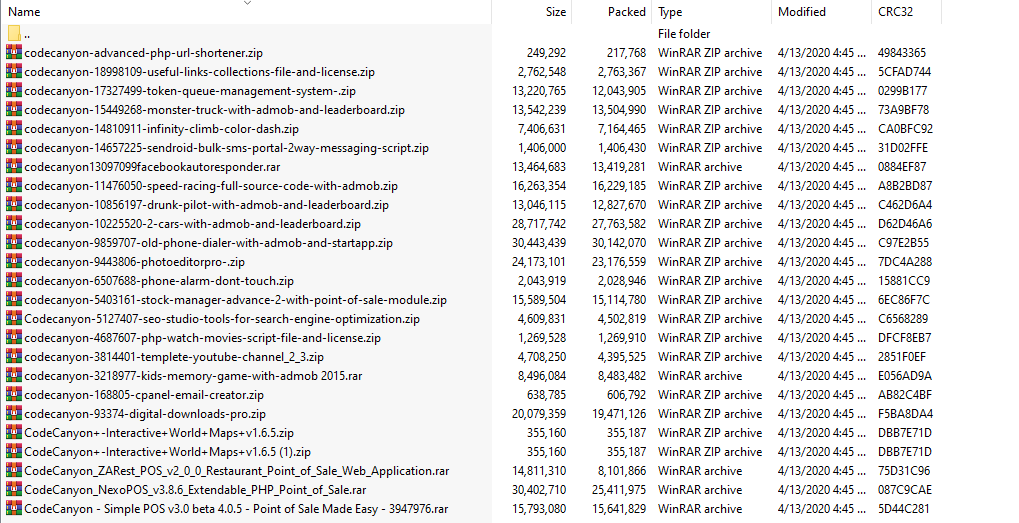The height and width of the screenshot is (523, 1019).
Task: Toggle sort arrow above the Name column
Action: point(247,3)
